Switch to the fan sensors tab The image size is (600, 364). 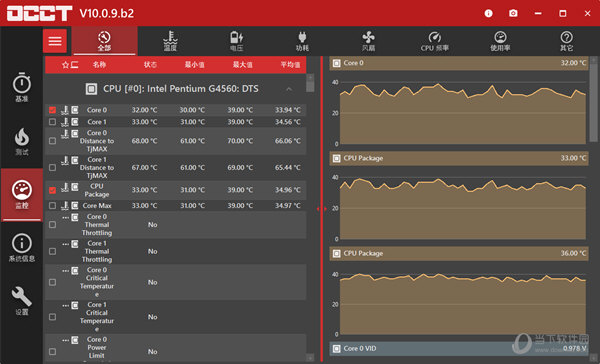click(x=368, y=41)
